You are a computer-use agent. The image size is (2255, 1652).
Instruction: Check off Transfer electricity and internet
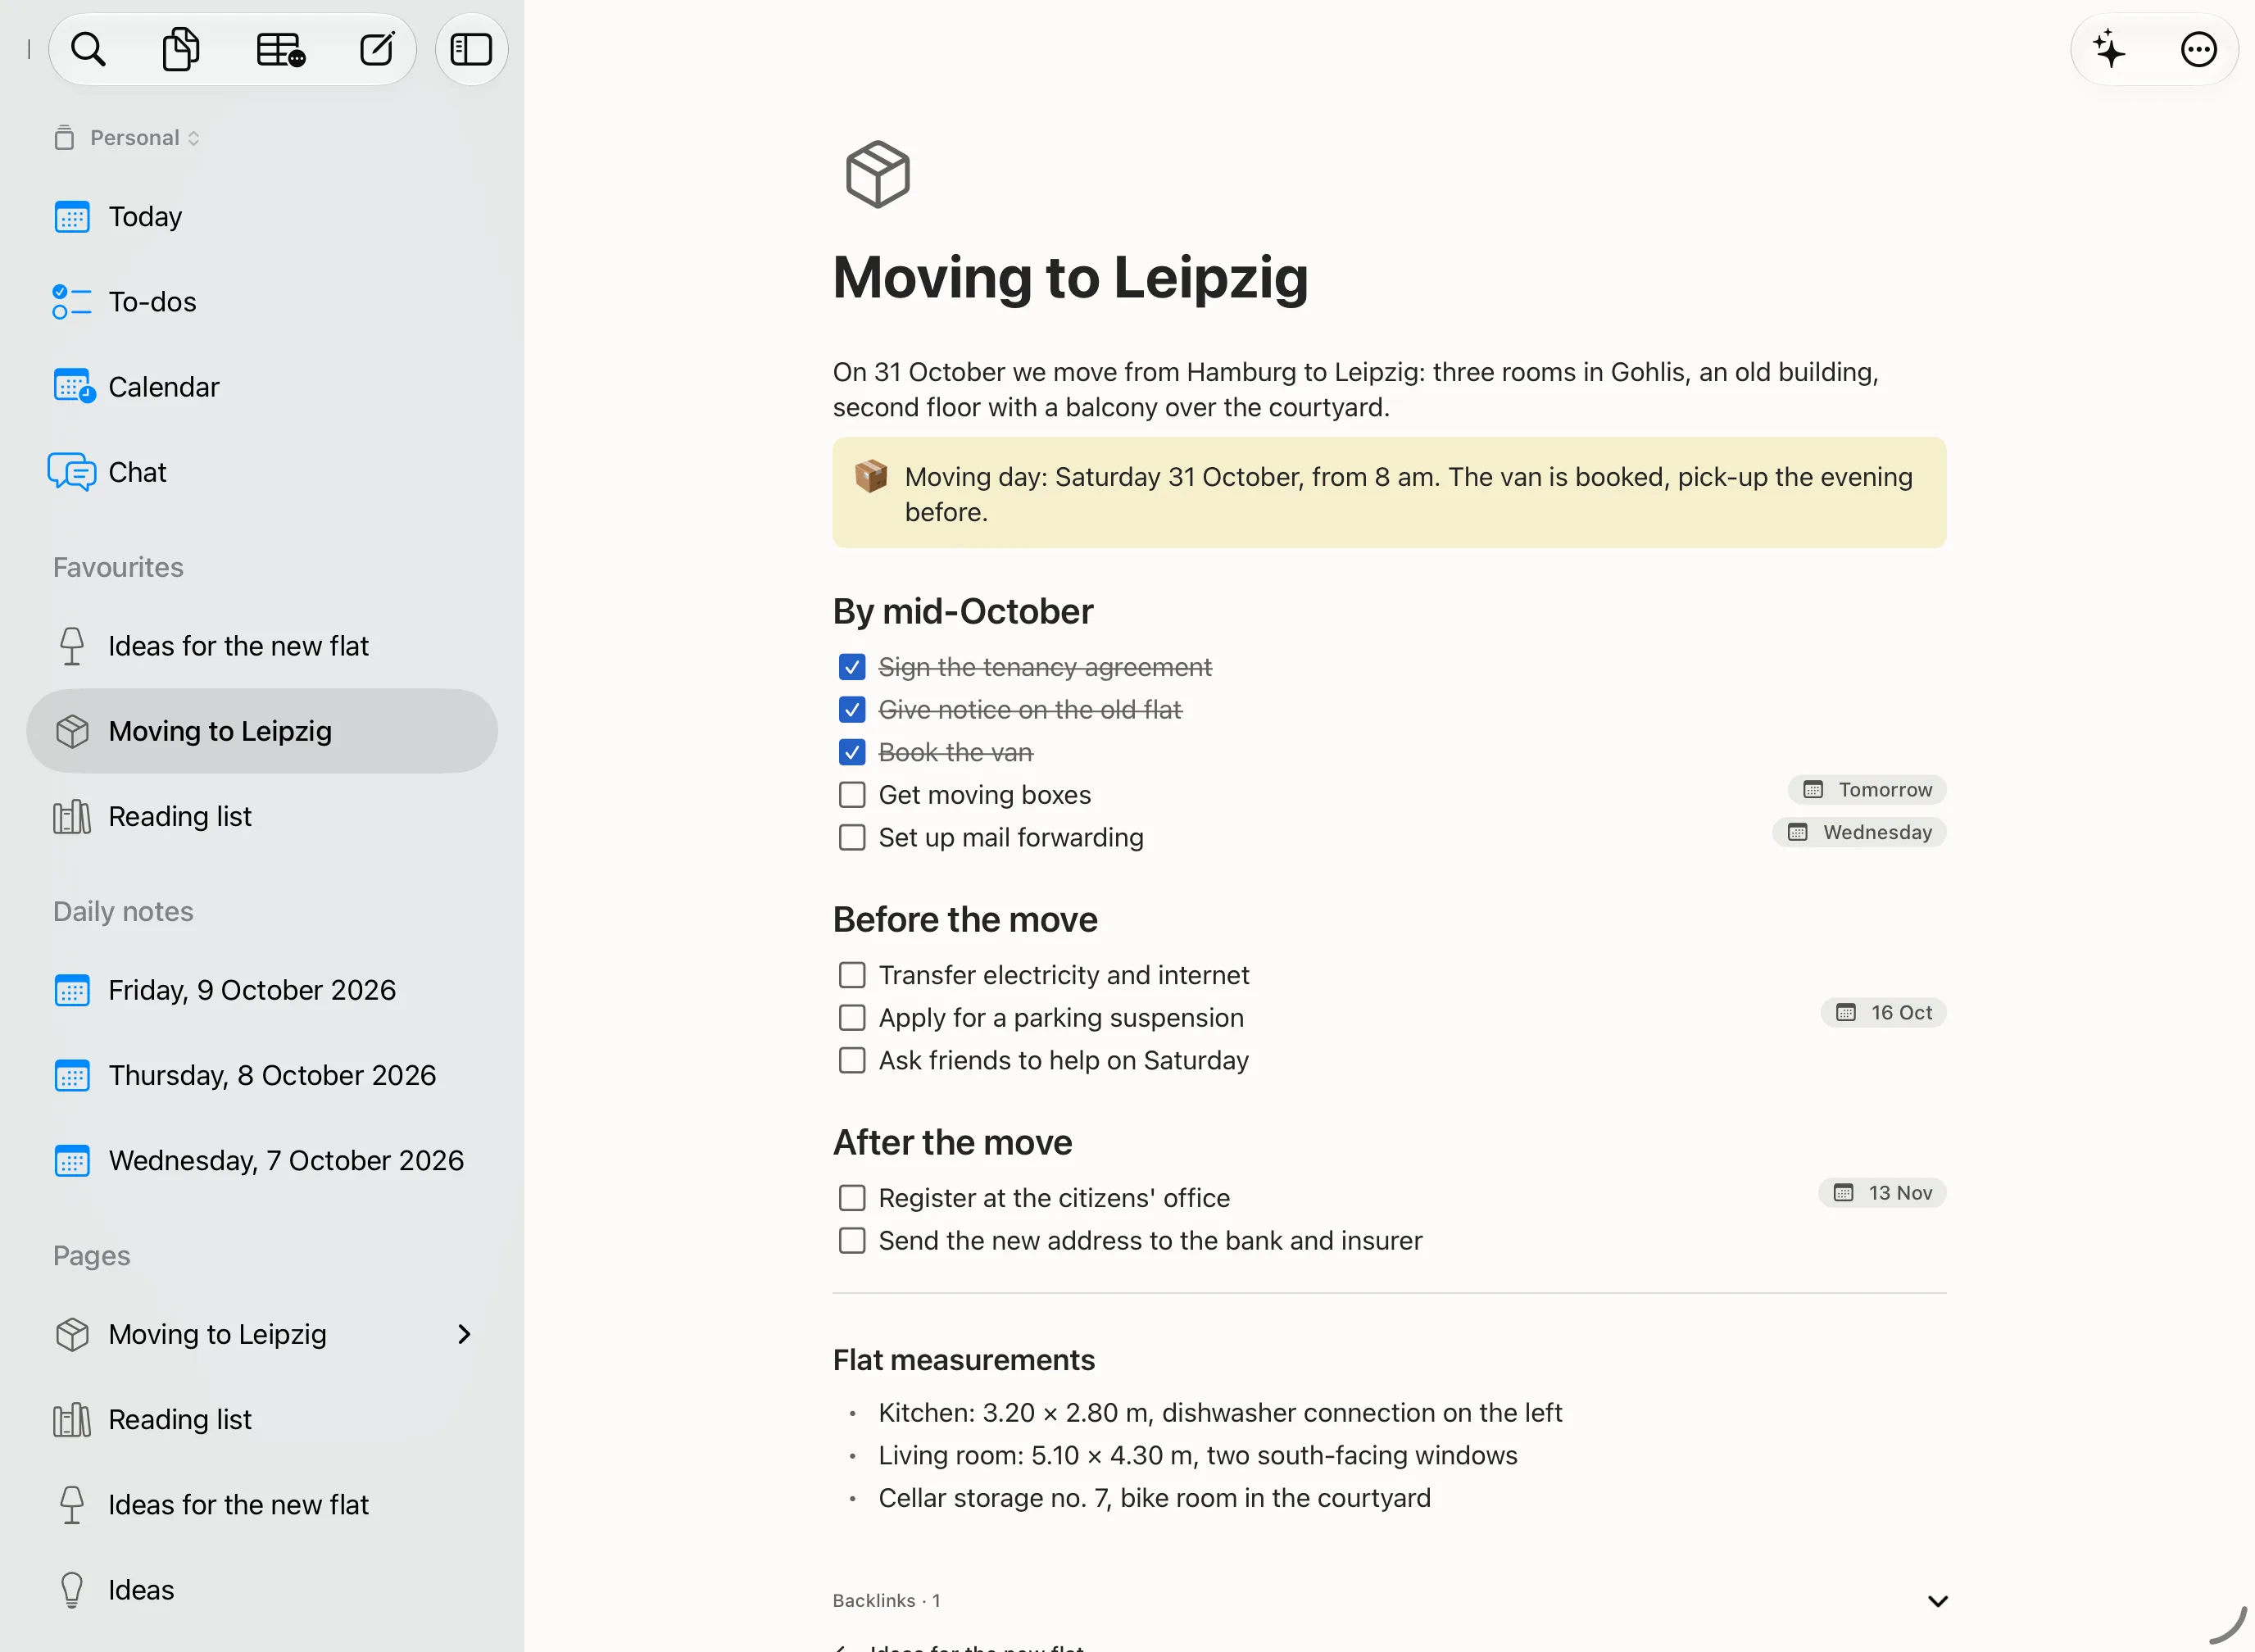click(x=852, y=974)
